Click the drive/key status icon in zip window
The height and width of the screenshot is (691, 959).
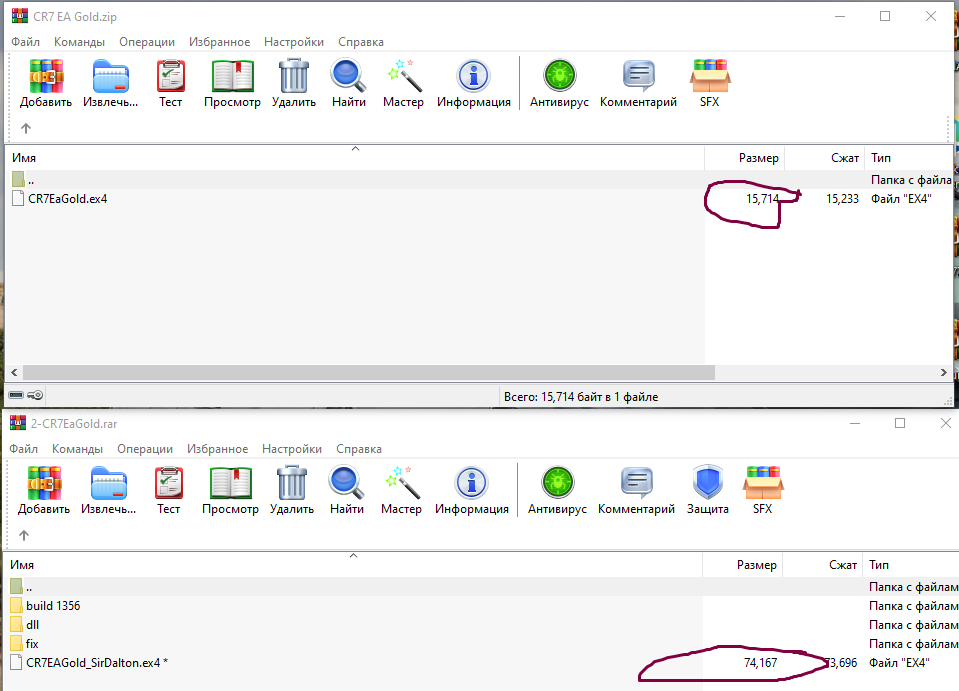coord(26,395)
